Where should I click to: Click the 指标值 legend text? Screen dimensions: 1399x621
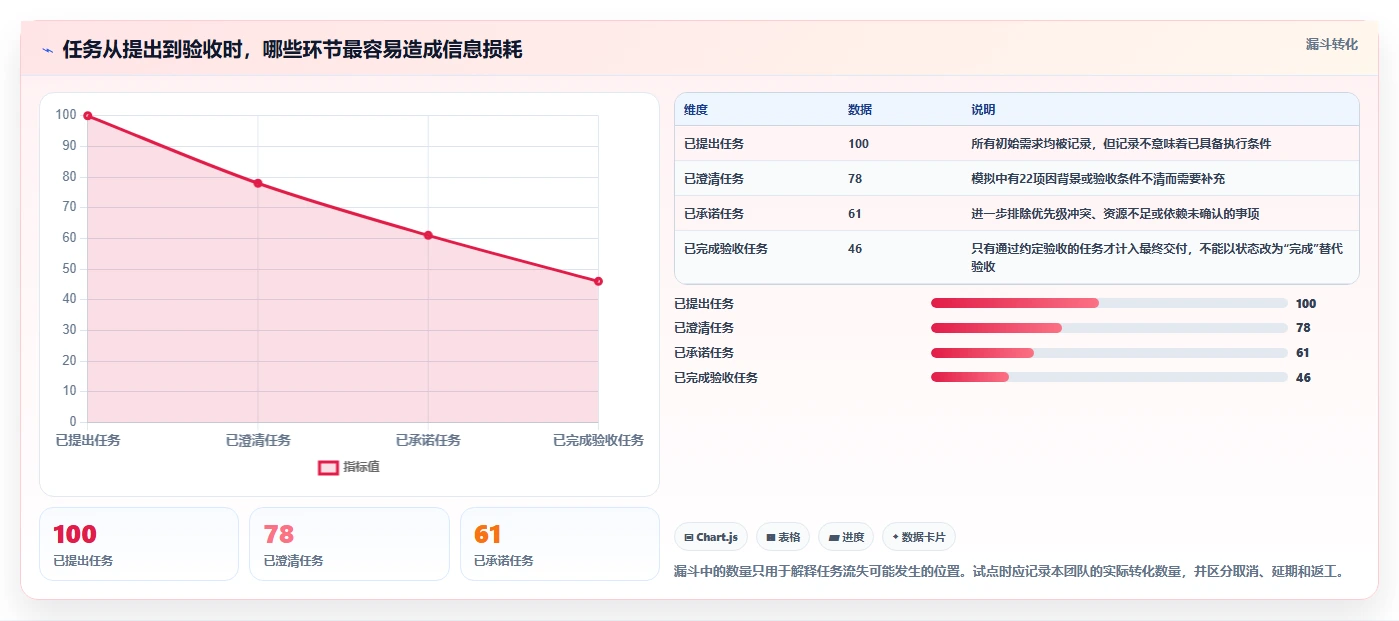[361, 467]
